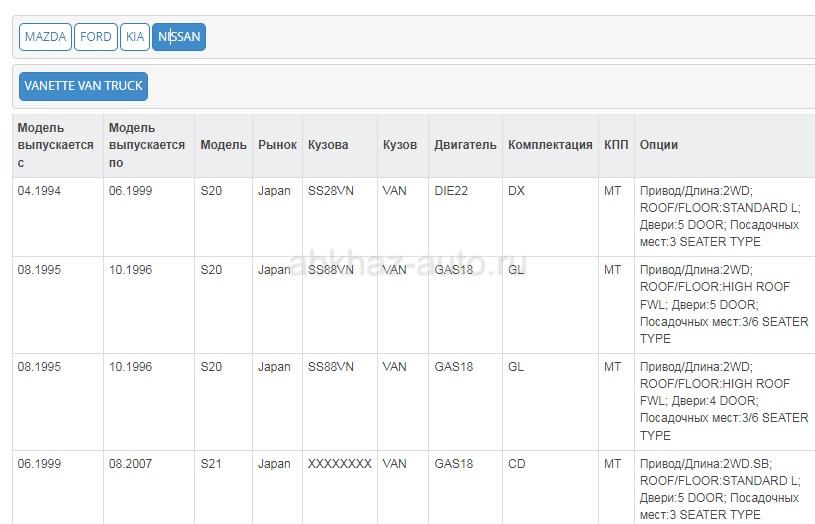Select the MAZDA brand button
Screen dimensions: 815x524
(x=45, y=37)
